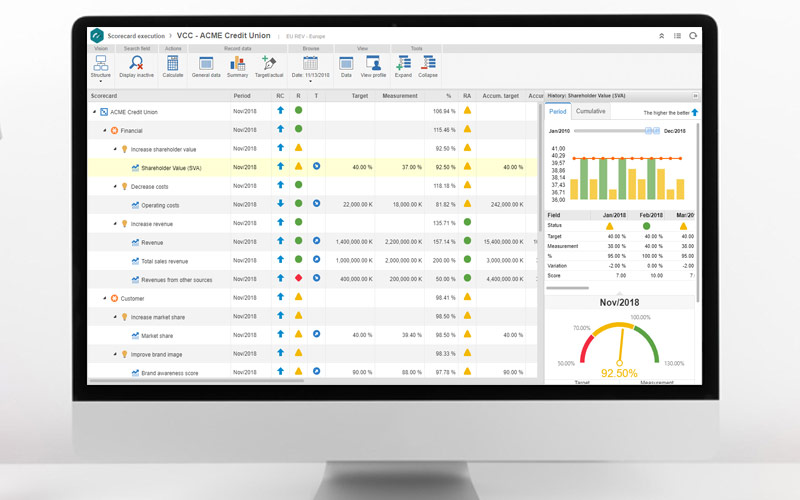800x500 pixels.
Task: Click the refresh icon in header
Action: click(692, 35)
